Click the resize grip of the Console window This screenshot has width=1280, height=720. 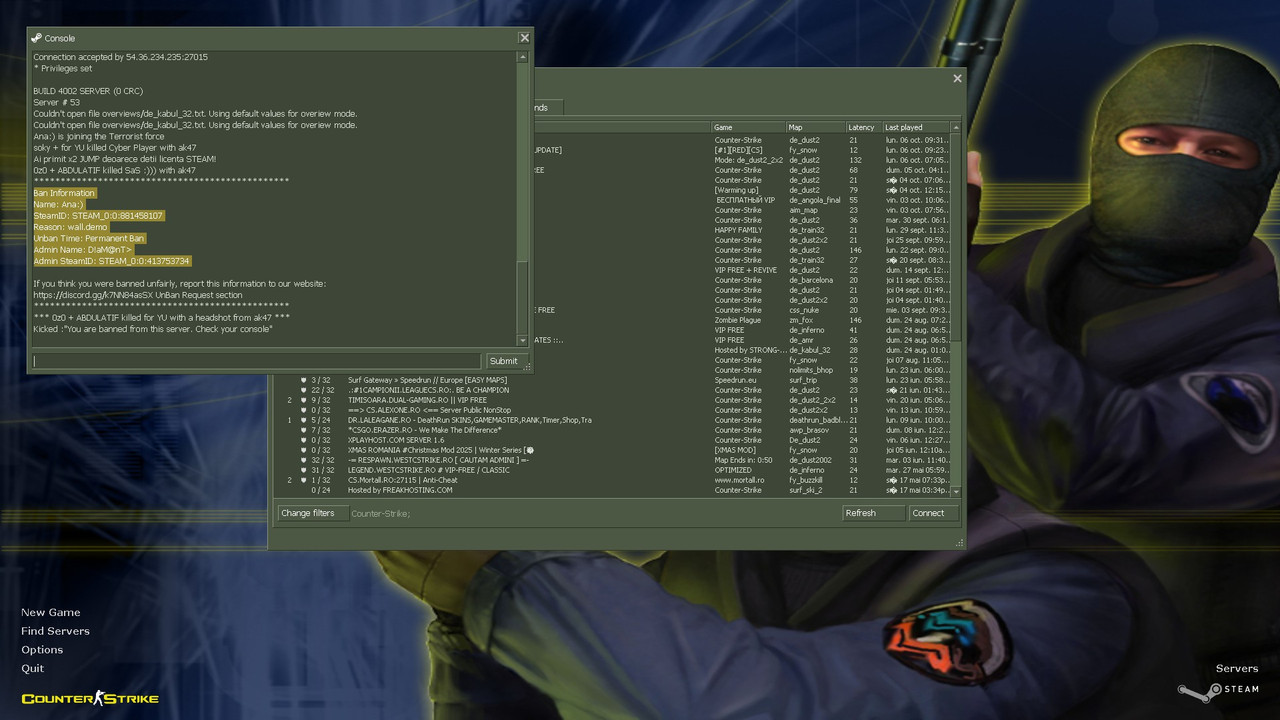point(527,368)
